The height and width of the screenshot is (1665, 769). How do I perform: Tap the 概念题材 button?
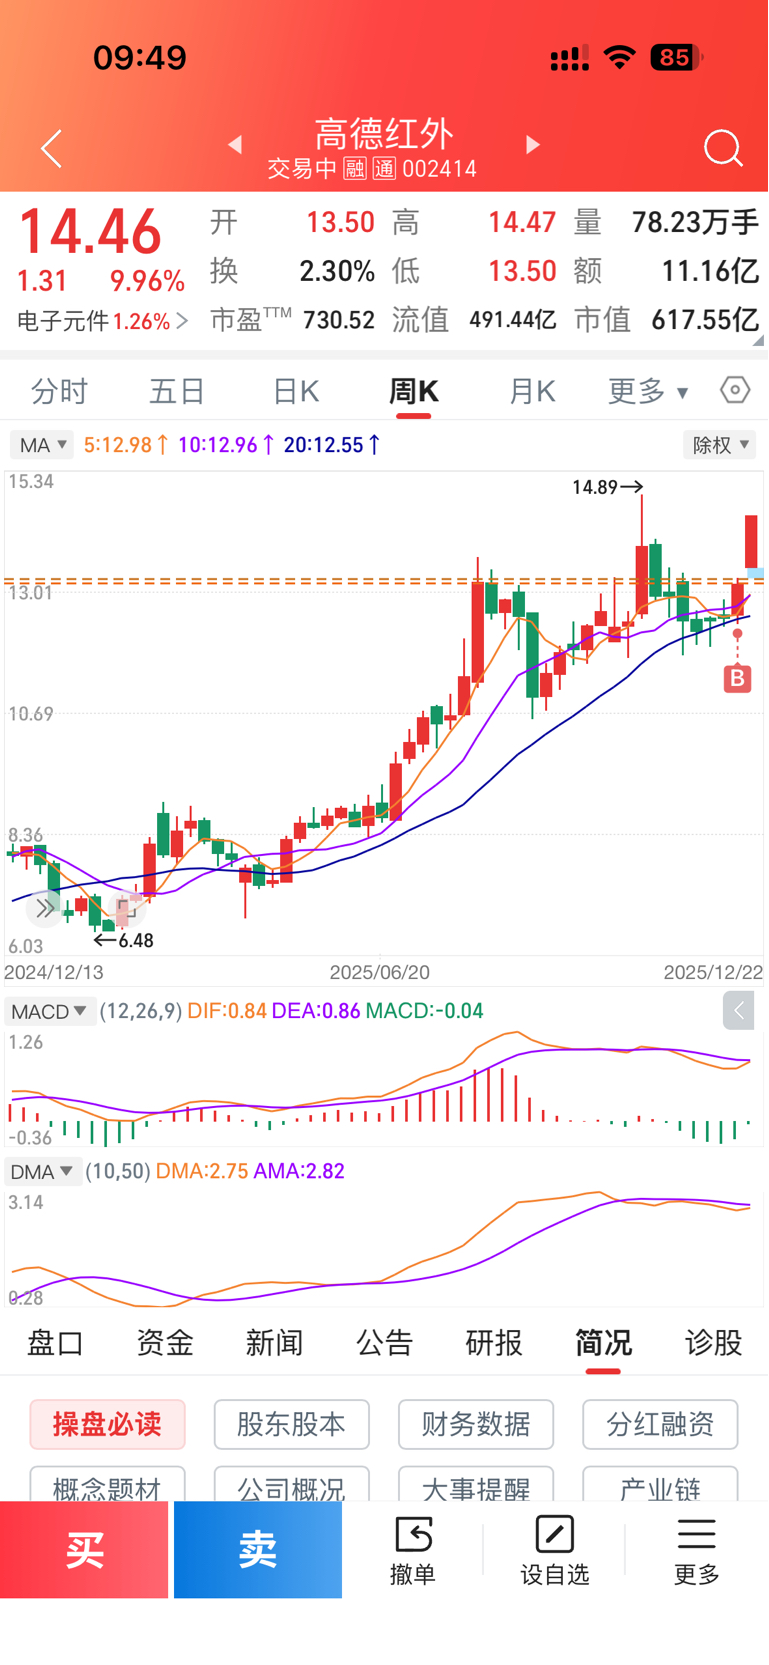pos(107,1484)
